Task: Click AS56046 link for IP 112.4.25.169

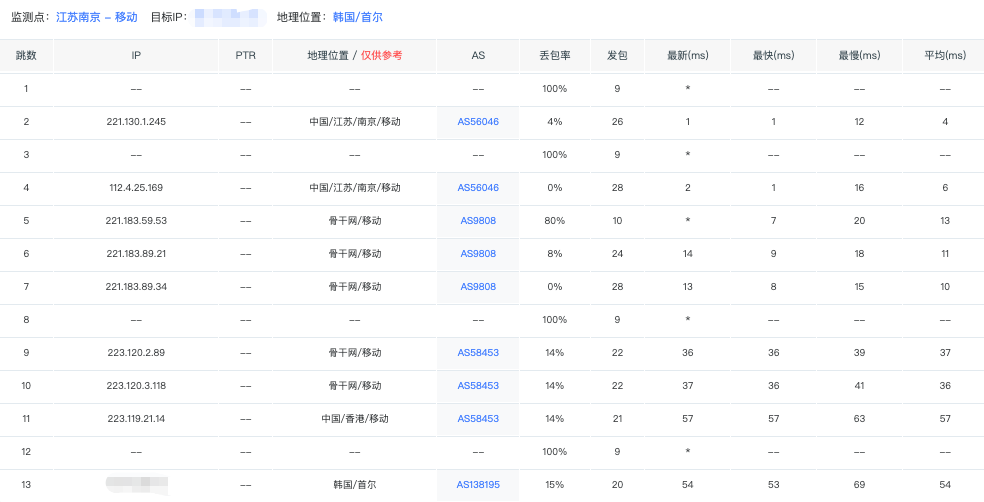Action: pyautogui.click(x=478, y=187)
